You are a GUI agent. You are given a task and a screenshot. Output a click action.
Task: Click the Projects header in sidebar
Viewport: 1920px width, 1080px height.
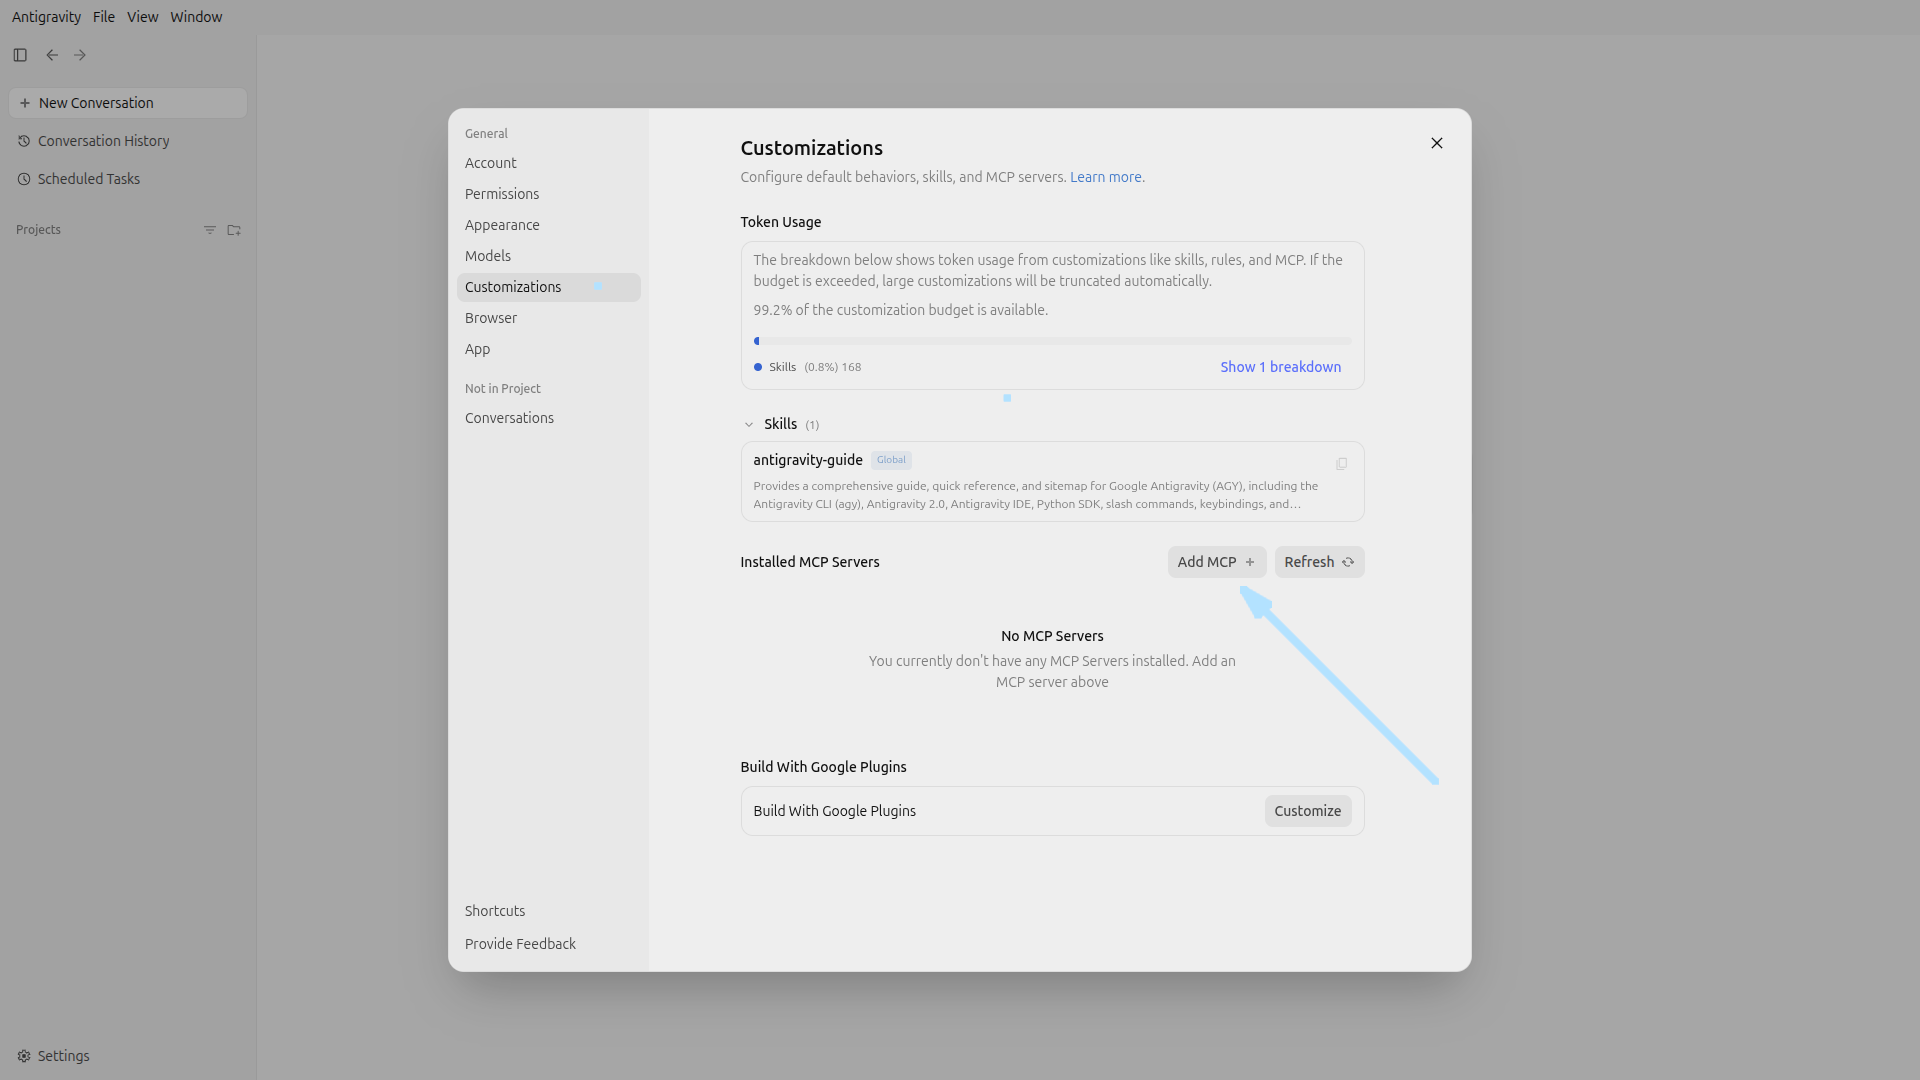(x=38, y=230)
